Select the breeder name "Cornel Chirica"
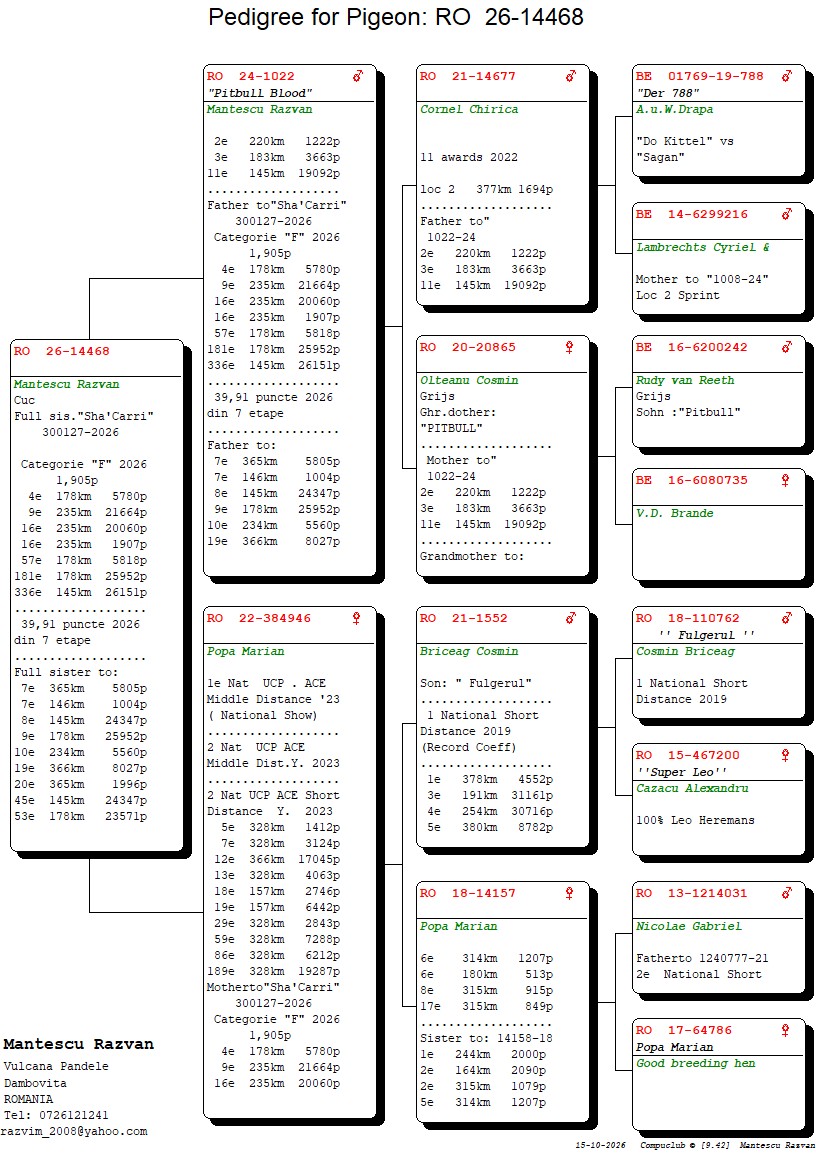Screen dimensions: 816x1172 coord(469,109)
